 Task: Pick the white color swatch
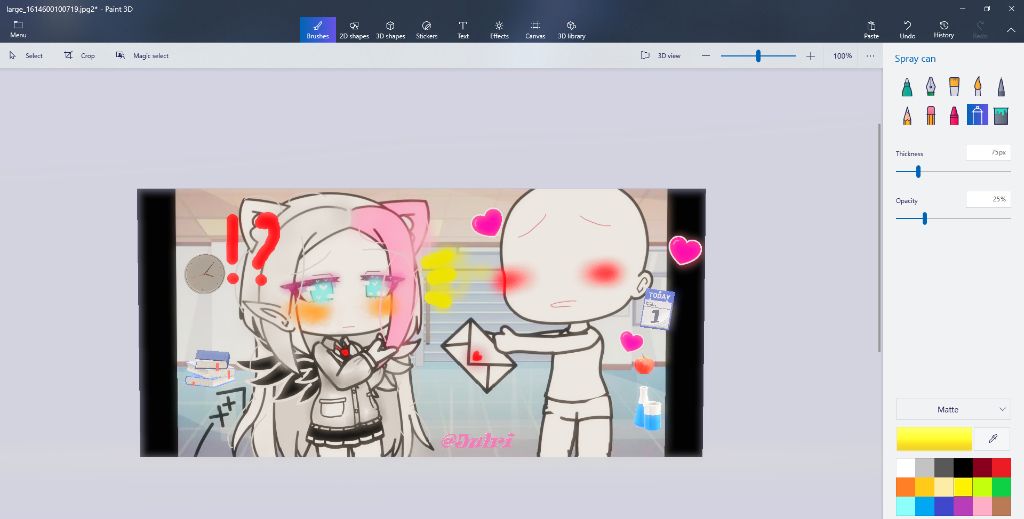pyautogui.click(x=905, y=468)
